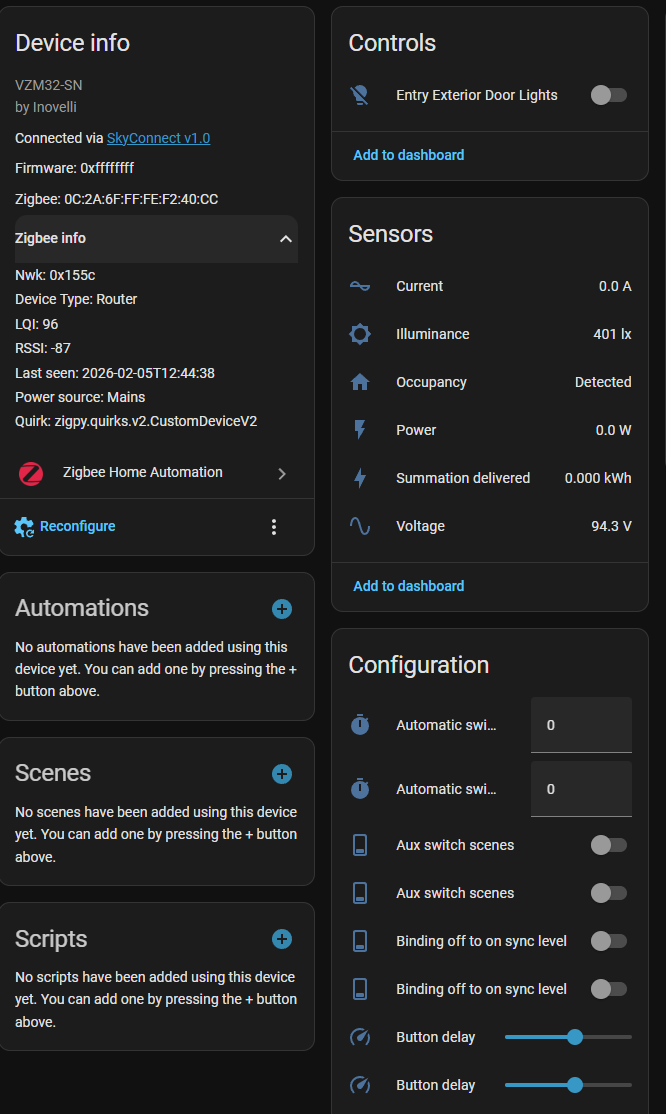Open the SkyConnect v1.0 link

pos(158,138)
